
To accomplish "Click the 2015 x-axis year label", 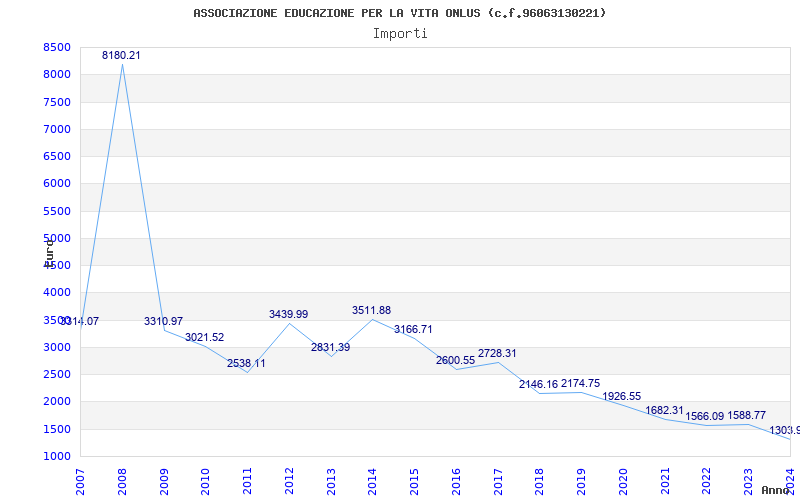I will pos(414,482).
